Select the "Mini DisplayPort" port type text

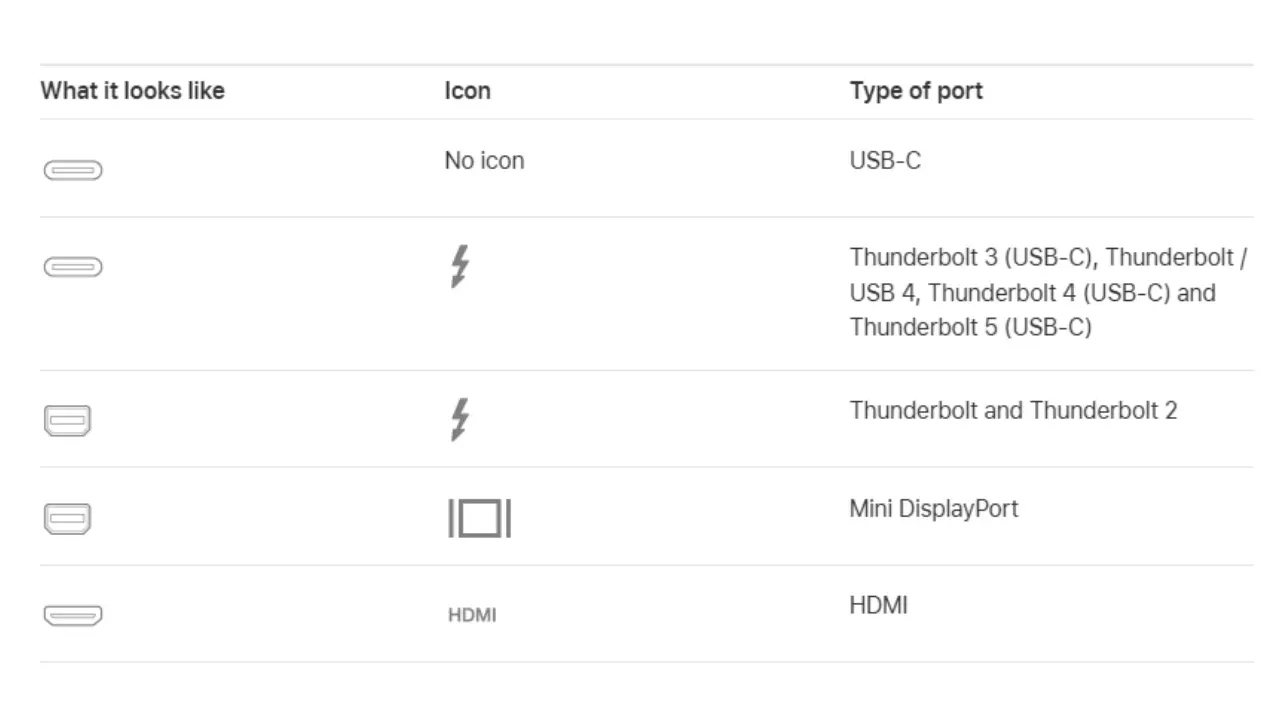click(x=933, y=508)
